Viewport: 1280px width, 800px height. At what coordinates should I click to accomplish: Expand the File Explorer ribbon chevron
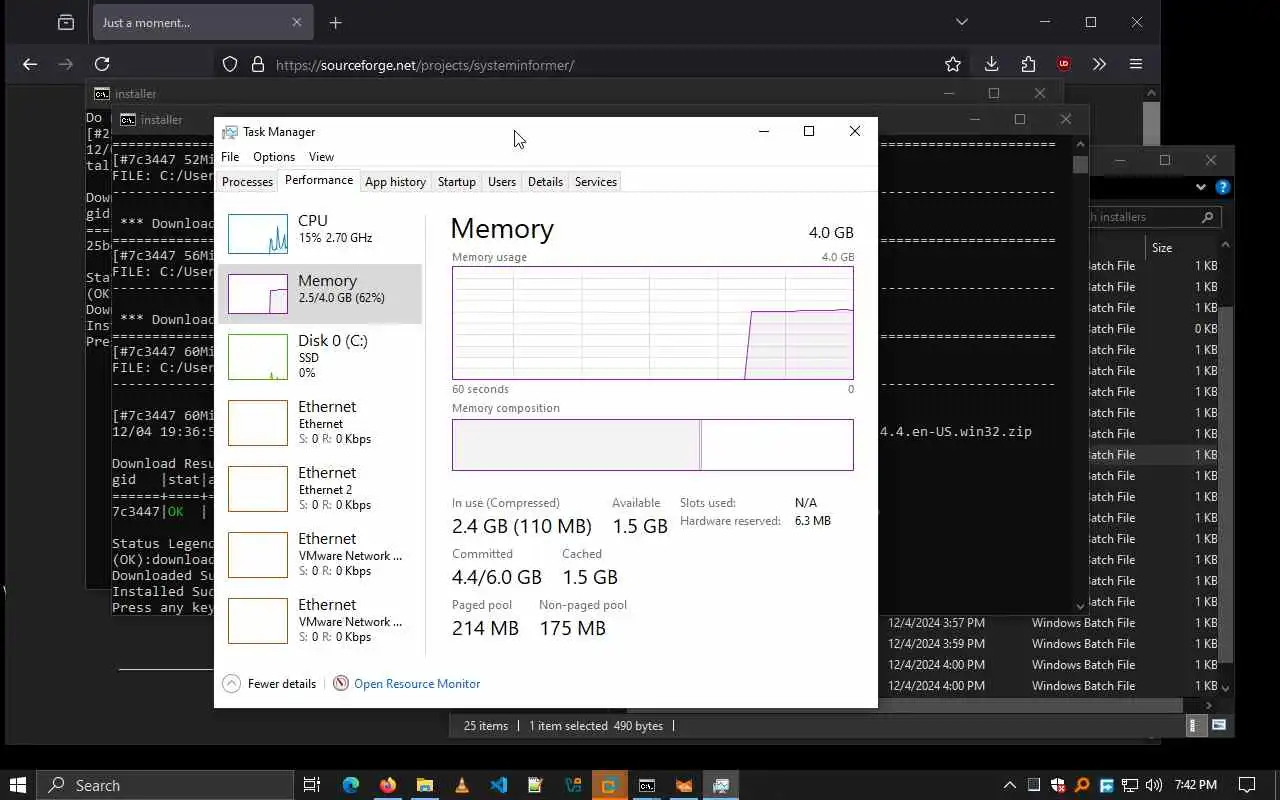1200,187
